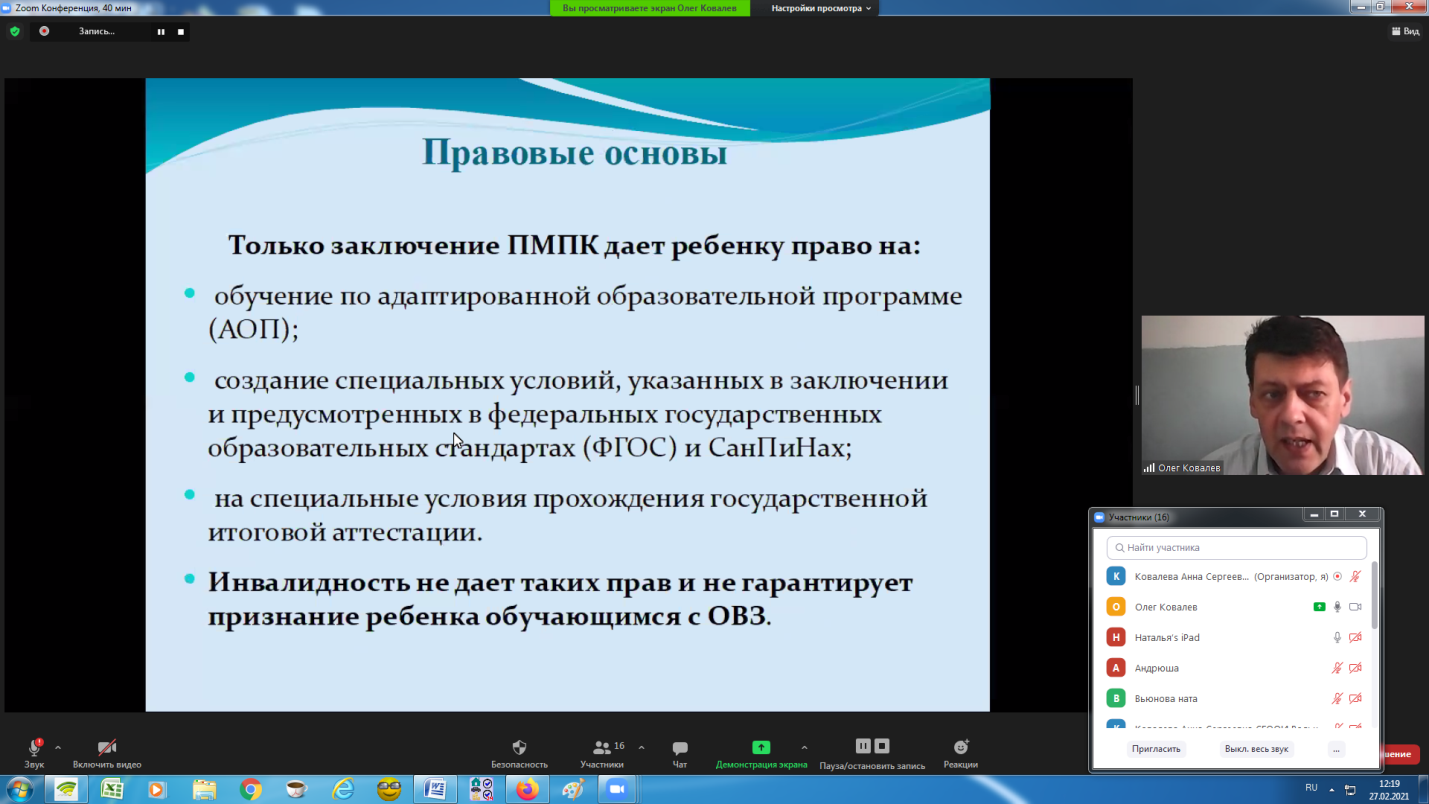The width and height of the screenshot is (1429, 804).
Task: Open Firefox from the taskbar
Action: coord(527,789)
